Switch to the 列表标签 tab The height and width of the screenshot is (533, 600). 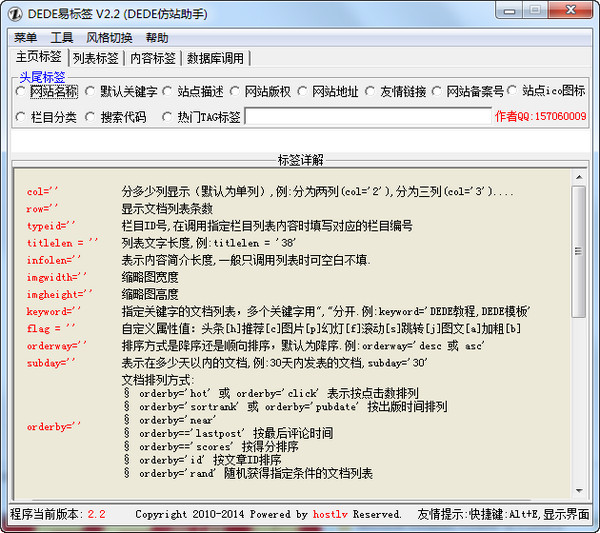pos(96,58)
